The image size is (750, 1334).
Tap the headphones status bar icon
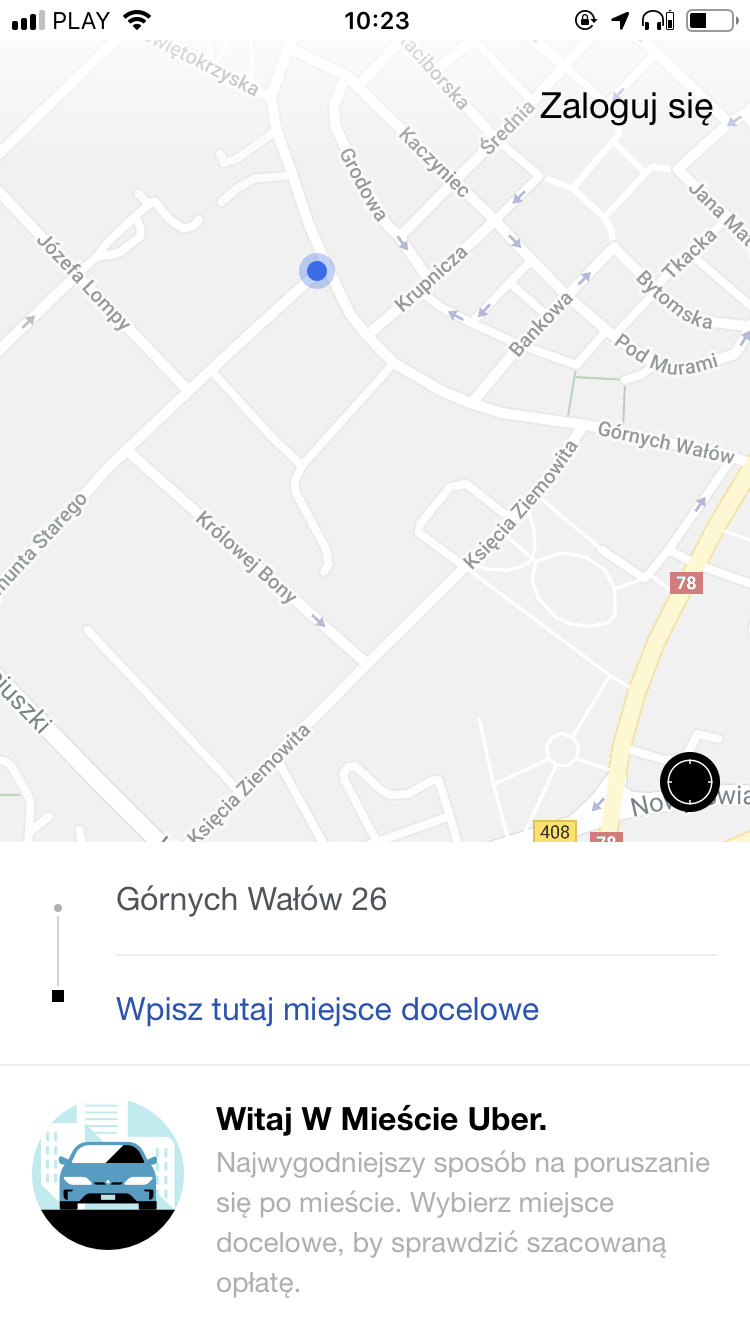point(657,20)
